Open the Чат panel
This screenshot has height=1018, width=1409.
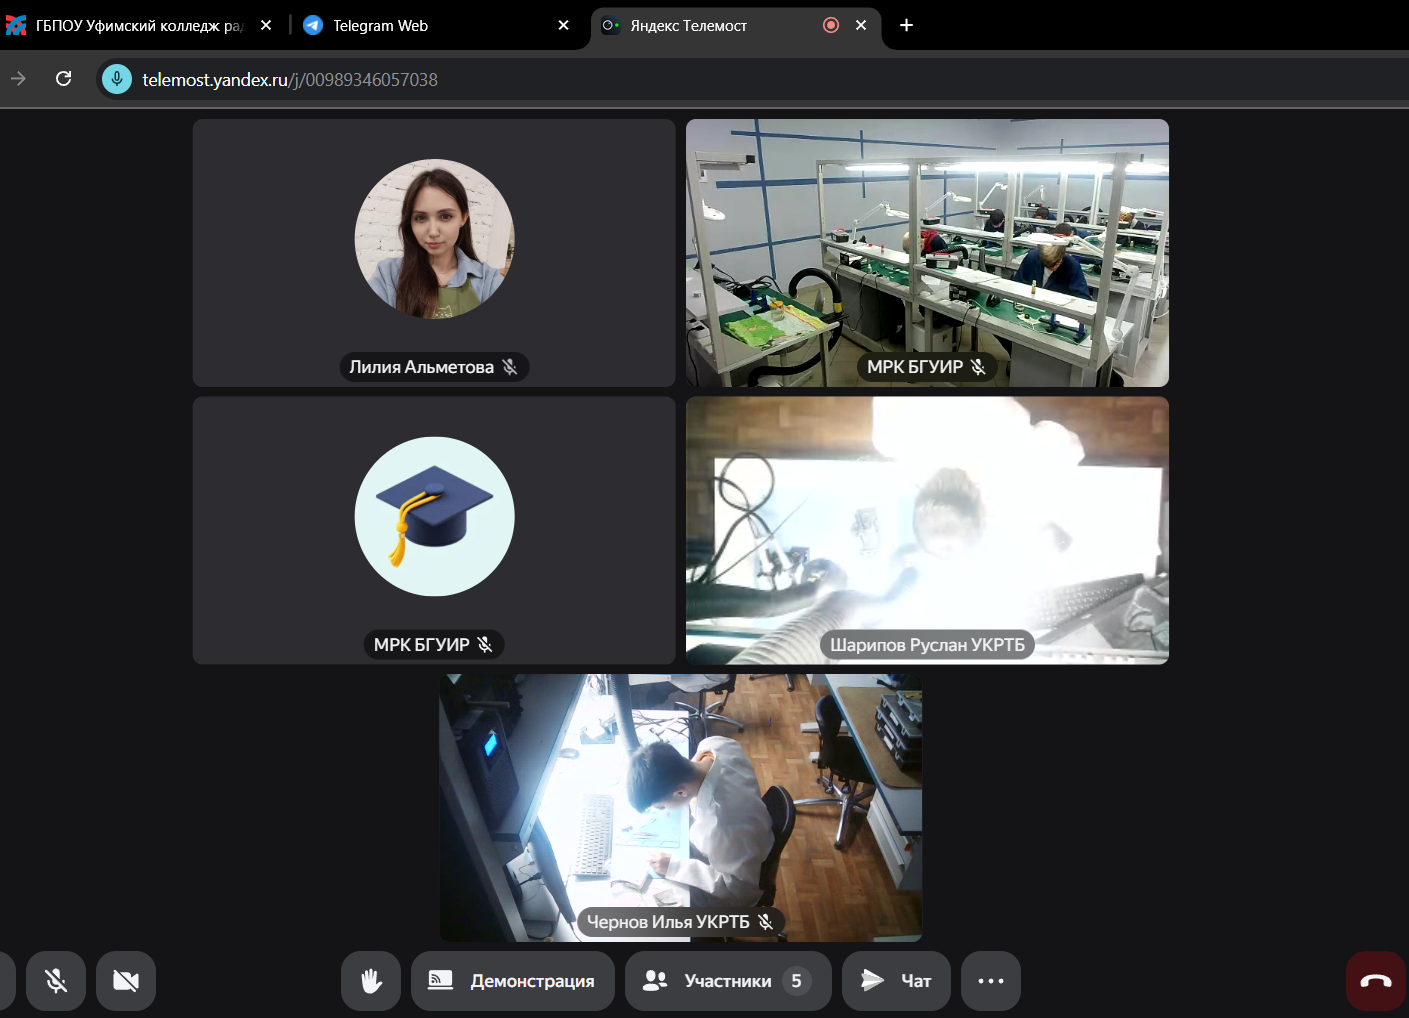(896, 981)
